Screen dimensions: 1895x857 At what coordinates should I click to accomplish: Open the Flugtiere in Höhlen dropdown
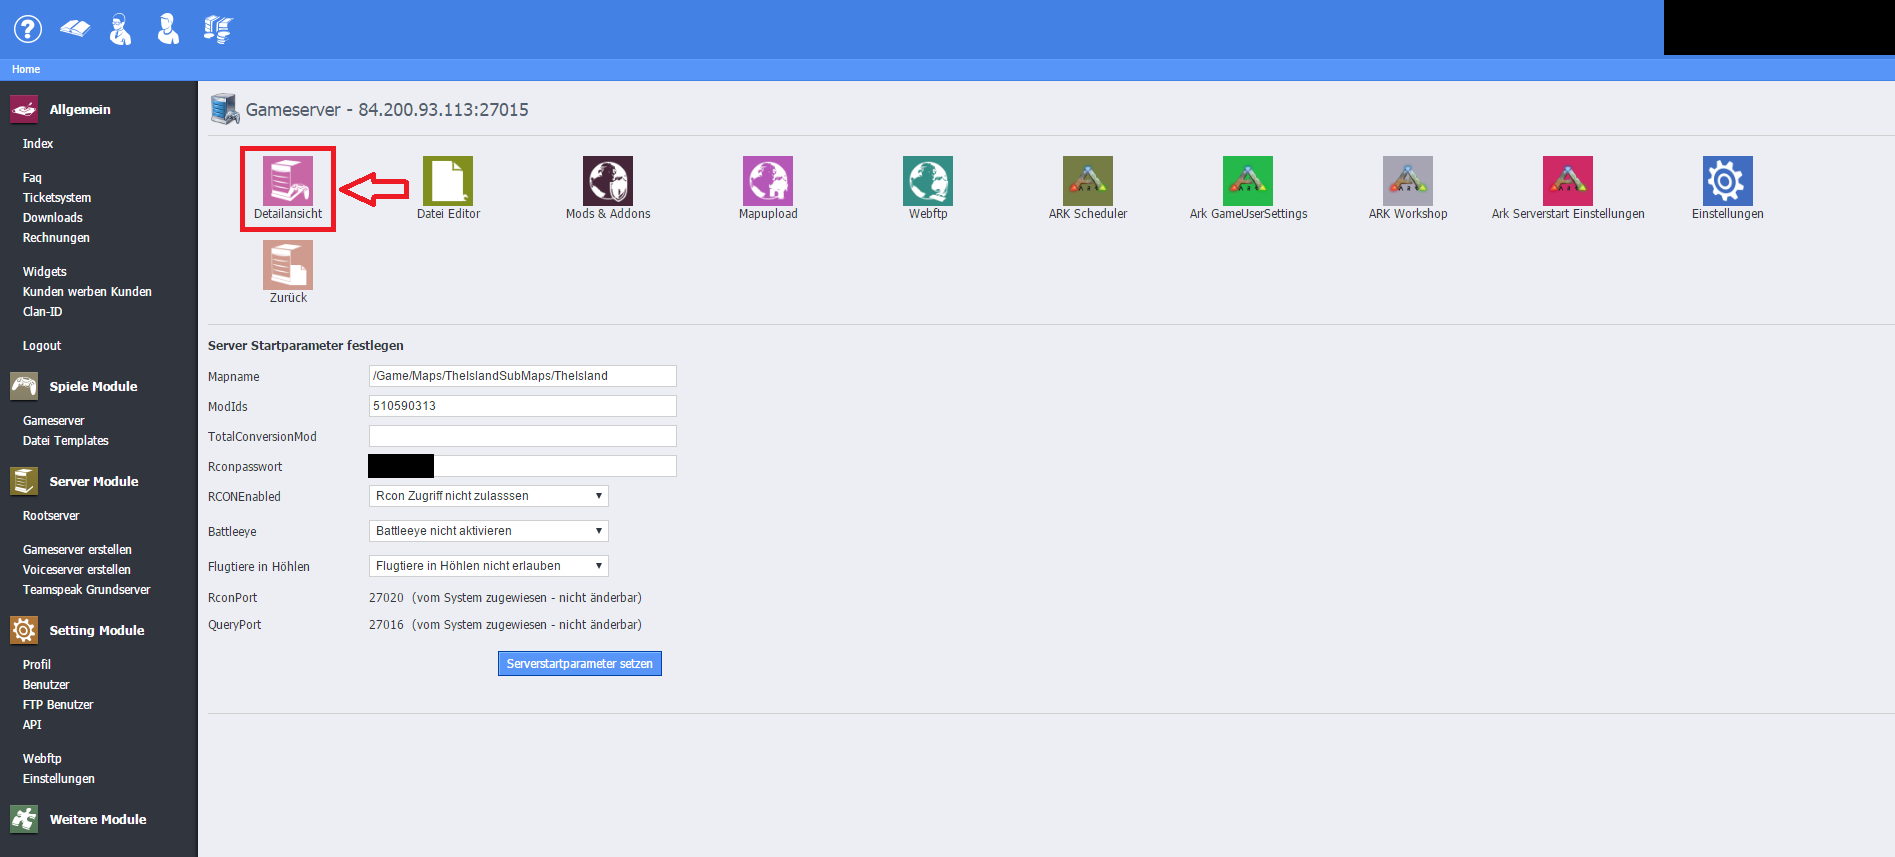coord(488,566)
